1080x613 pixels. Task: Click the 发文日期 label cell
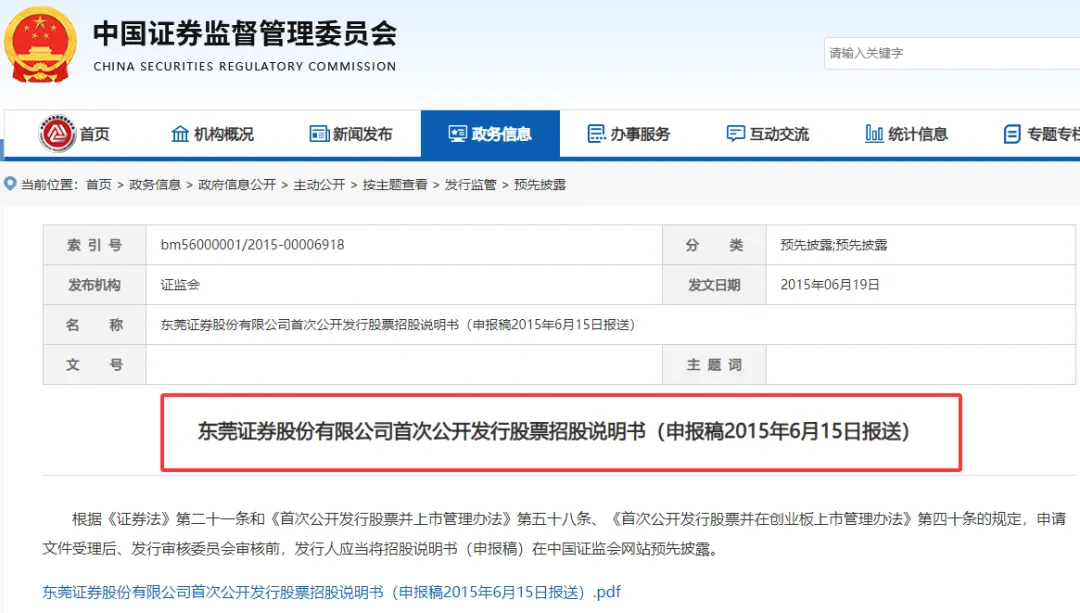[x=714, y=284]
